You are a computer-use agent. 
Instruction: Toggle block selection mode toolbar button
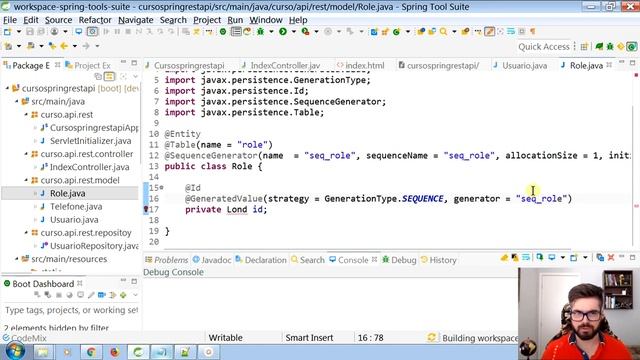pyautogui.click(x=522, y=31)
